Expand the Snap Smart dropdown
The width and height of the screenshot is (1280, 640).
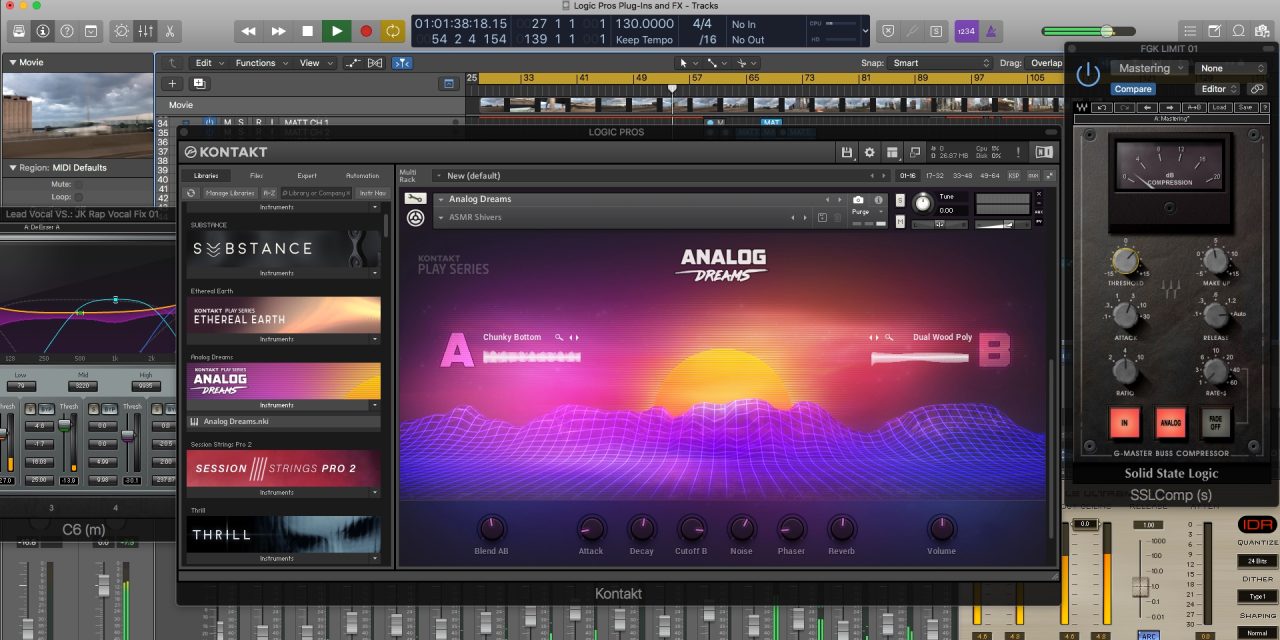point(939,63)
